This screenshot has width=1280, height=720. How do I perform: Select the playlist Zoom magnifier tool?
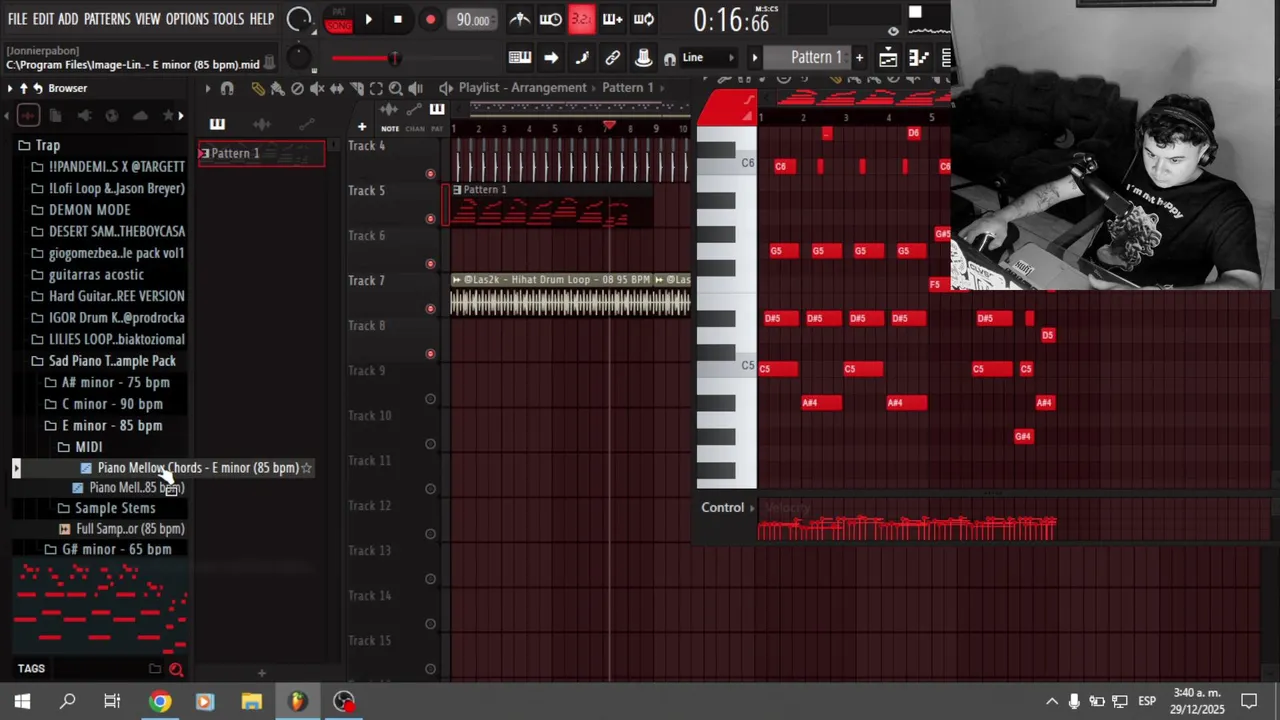coord(396,88)
